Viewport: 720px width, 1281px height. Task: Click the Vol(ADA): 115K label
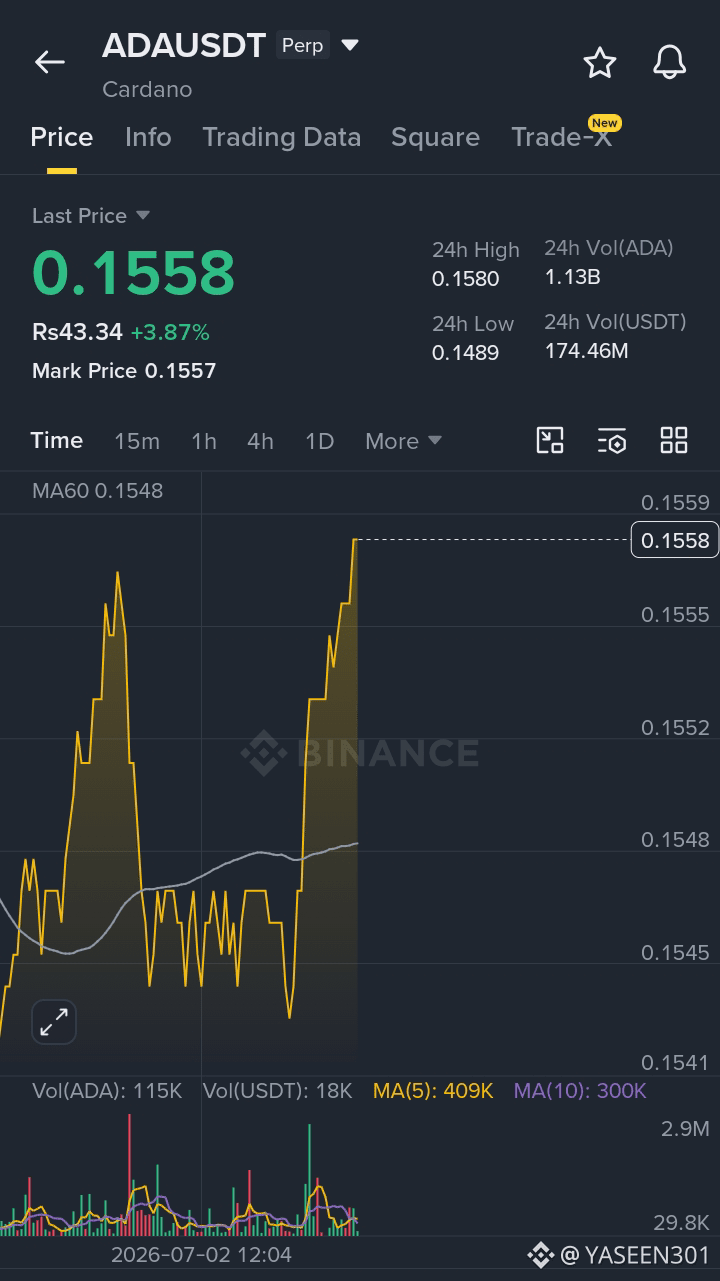click(107, 1091)
